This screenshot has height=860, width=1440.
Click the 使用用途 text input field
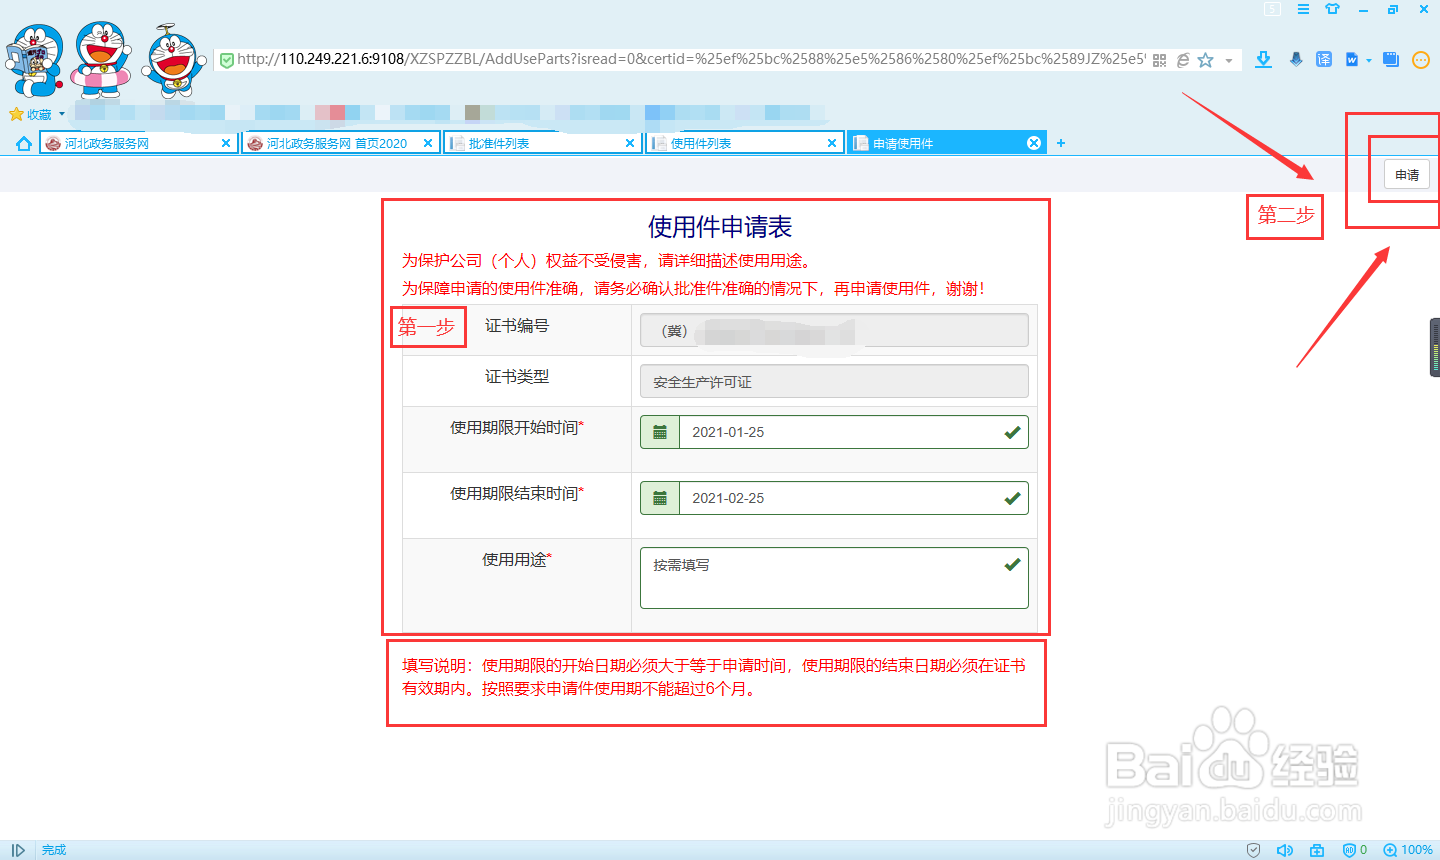pyautogui.click(x=833, y=578)
